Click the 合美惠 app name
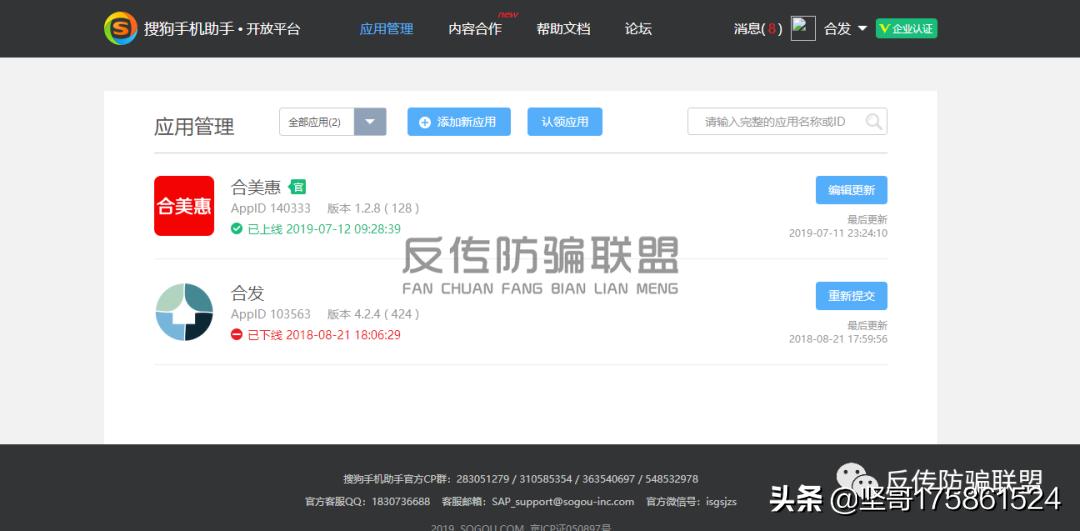The height and width of the screenshot is (531, 1080). (x=256, y=187)
